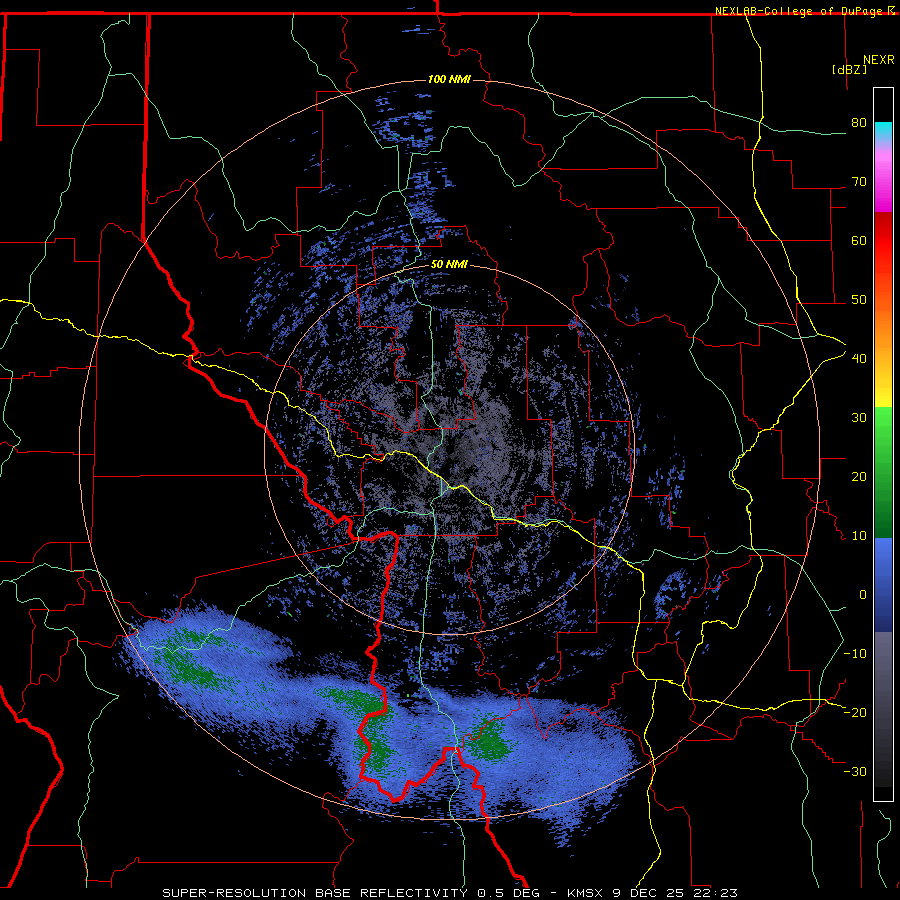Click the 10 value on the dBZ scale
Image resolution: width=900 pixels, height=900 pixels.
coord(859,536)
